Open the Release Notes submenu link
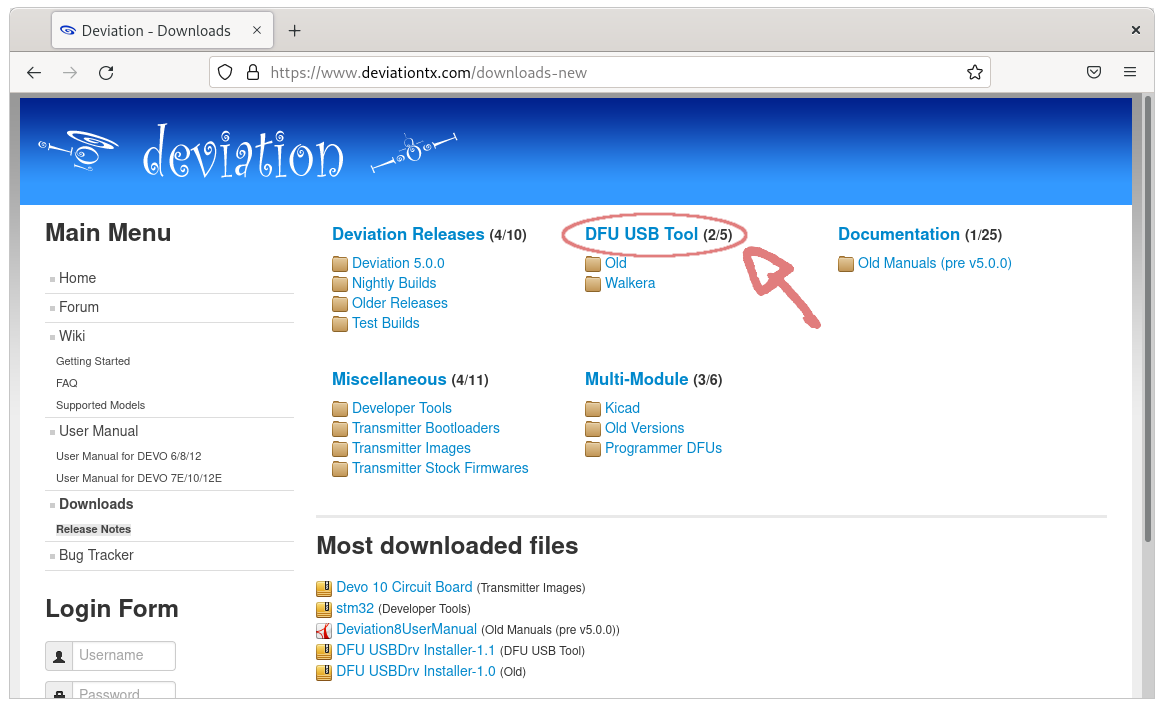Screen dimensions: 1164x708 click(94, 529)
